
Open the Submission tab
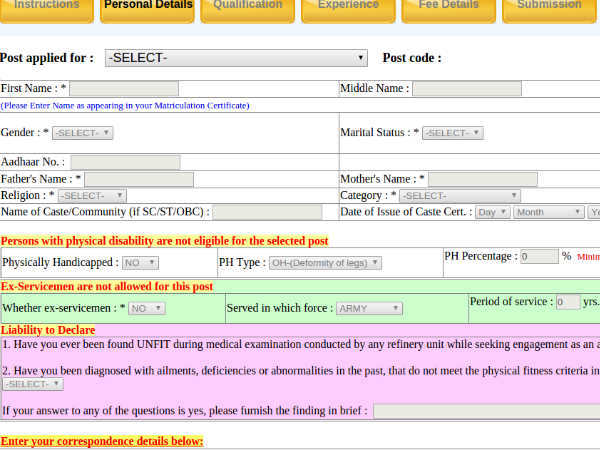[549, 10]
